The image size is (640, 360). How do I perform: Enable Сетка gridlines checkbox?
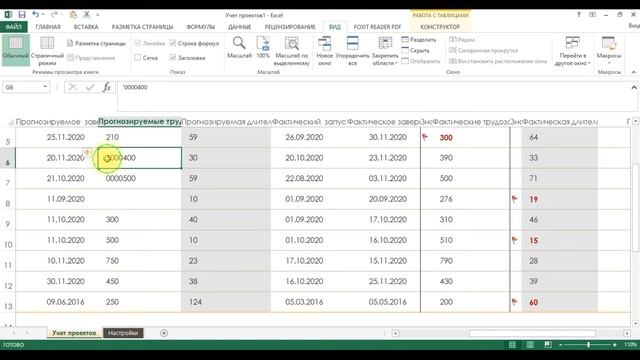click(x=138, y=58)
